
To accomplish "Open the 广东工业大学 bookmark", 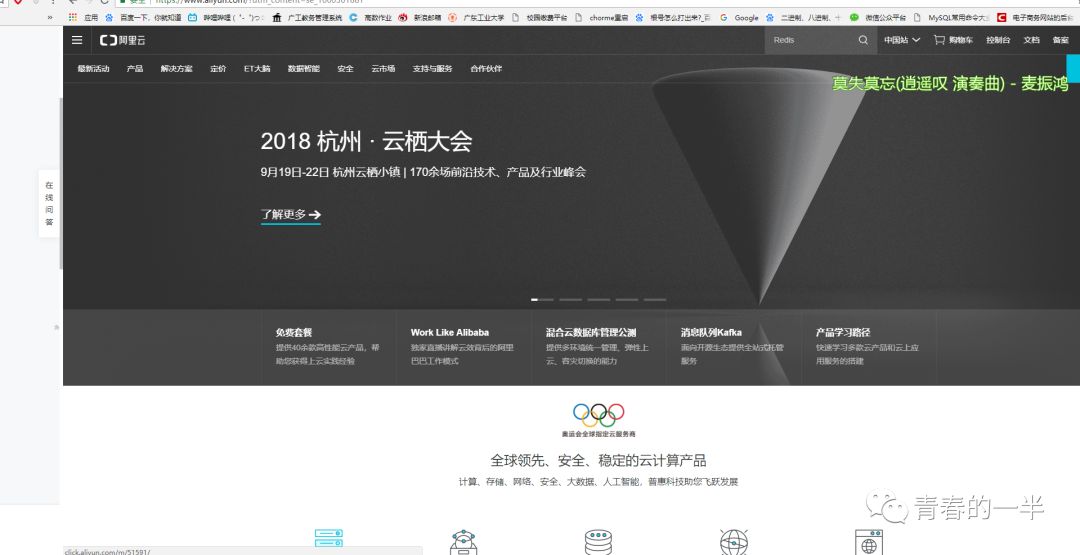I will (476, 17).
